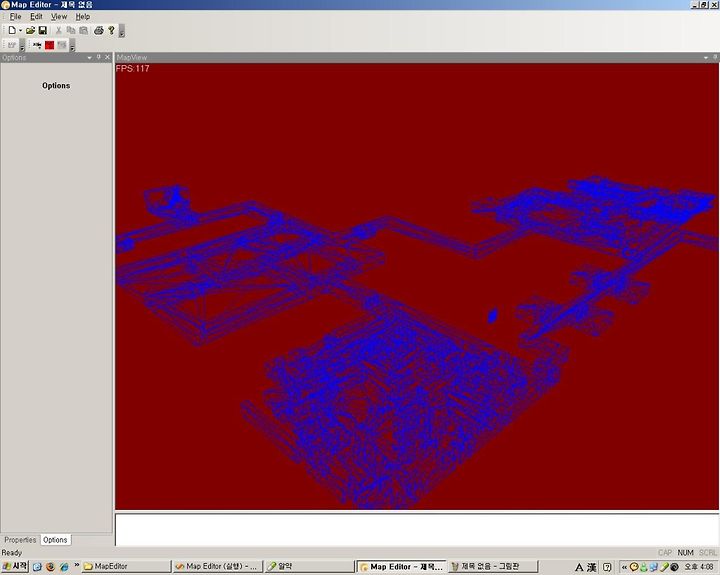Click inside the white output pane below MapView
This screenshot has height=575, width=720.
click(x=416, y=530)
